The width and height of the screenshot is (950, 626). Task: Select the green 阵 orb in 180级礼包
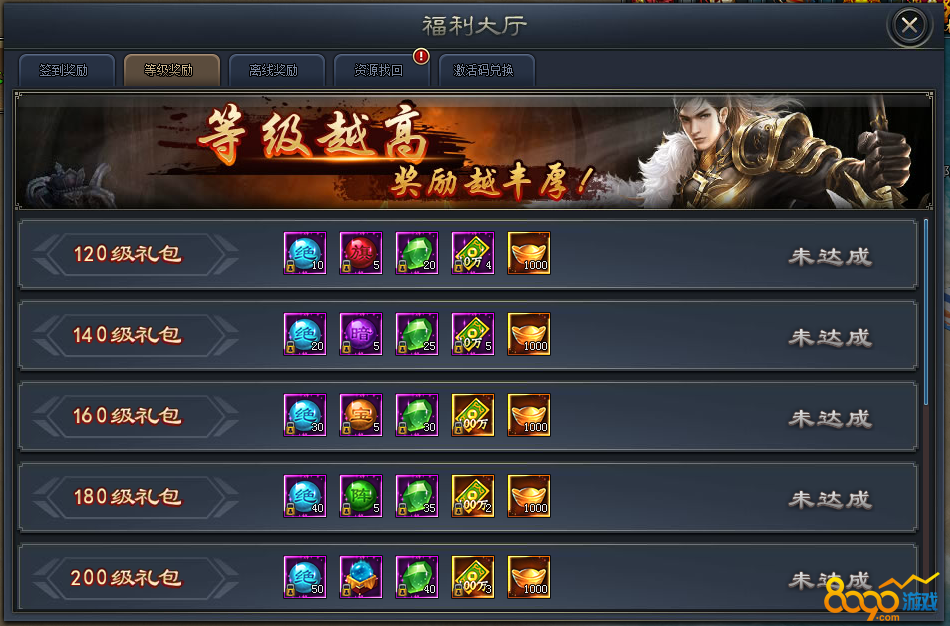360,496
